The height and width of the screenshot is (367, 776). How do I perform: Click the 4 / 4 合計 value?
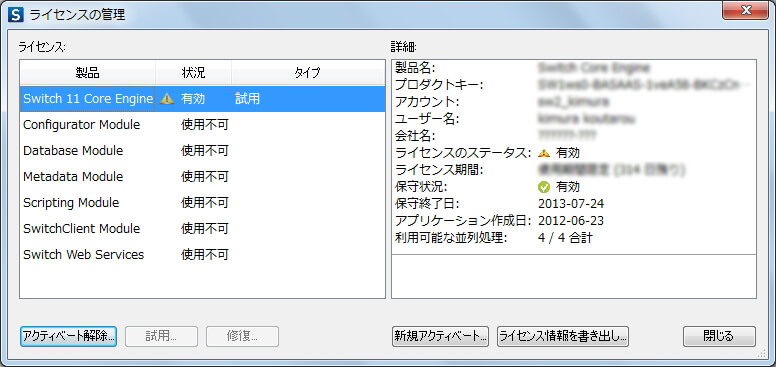tap(565, 238)
